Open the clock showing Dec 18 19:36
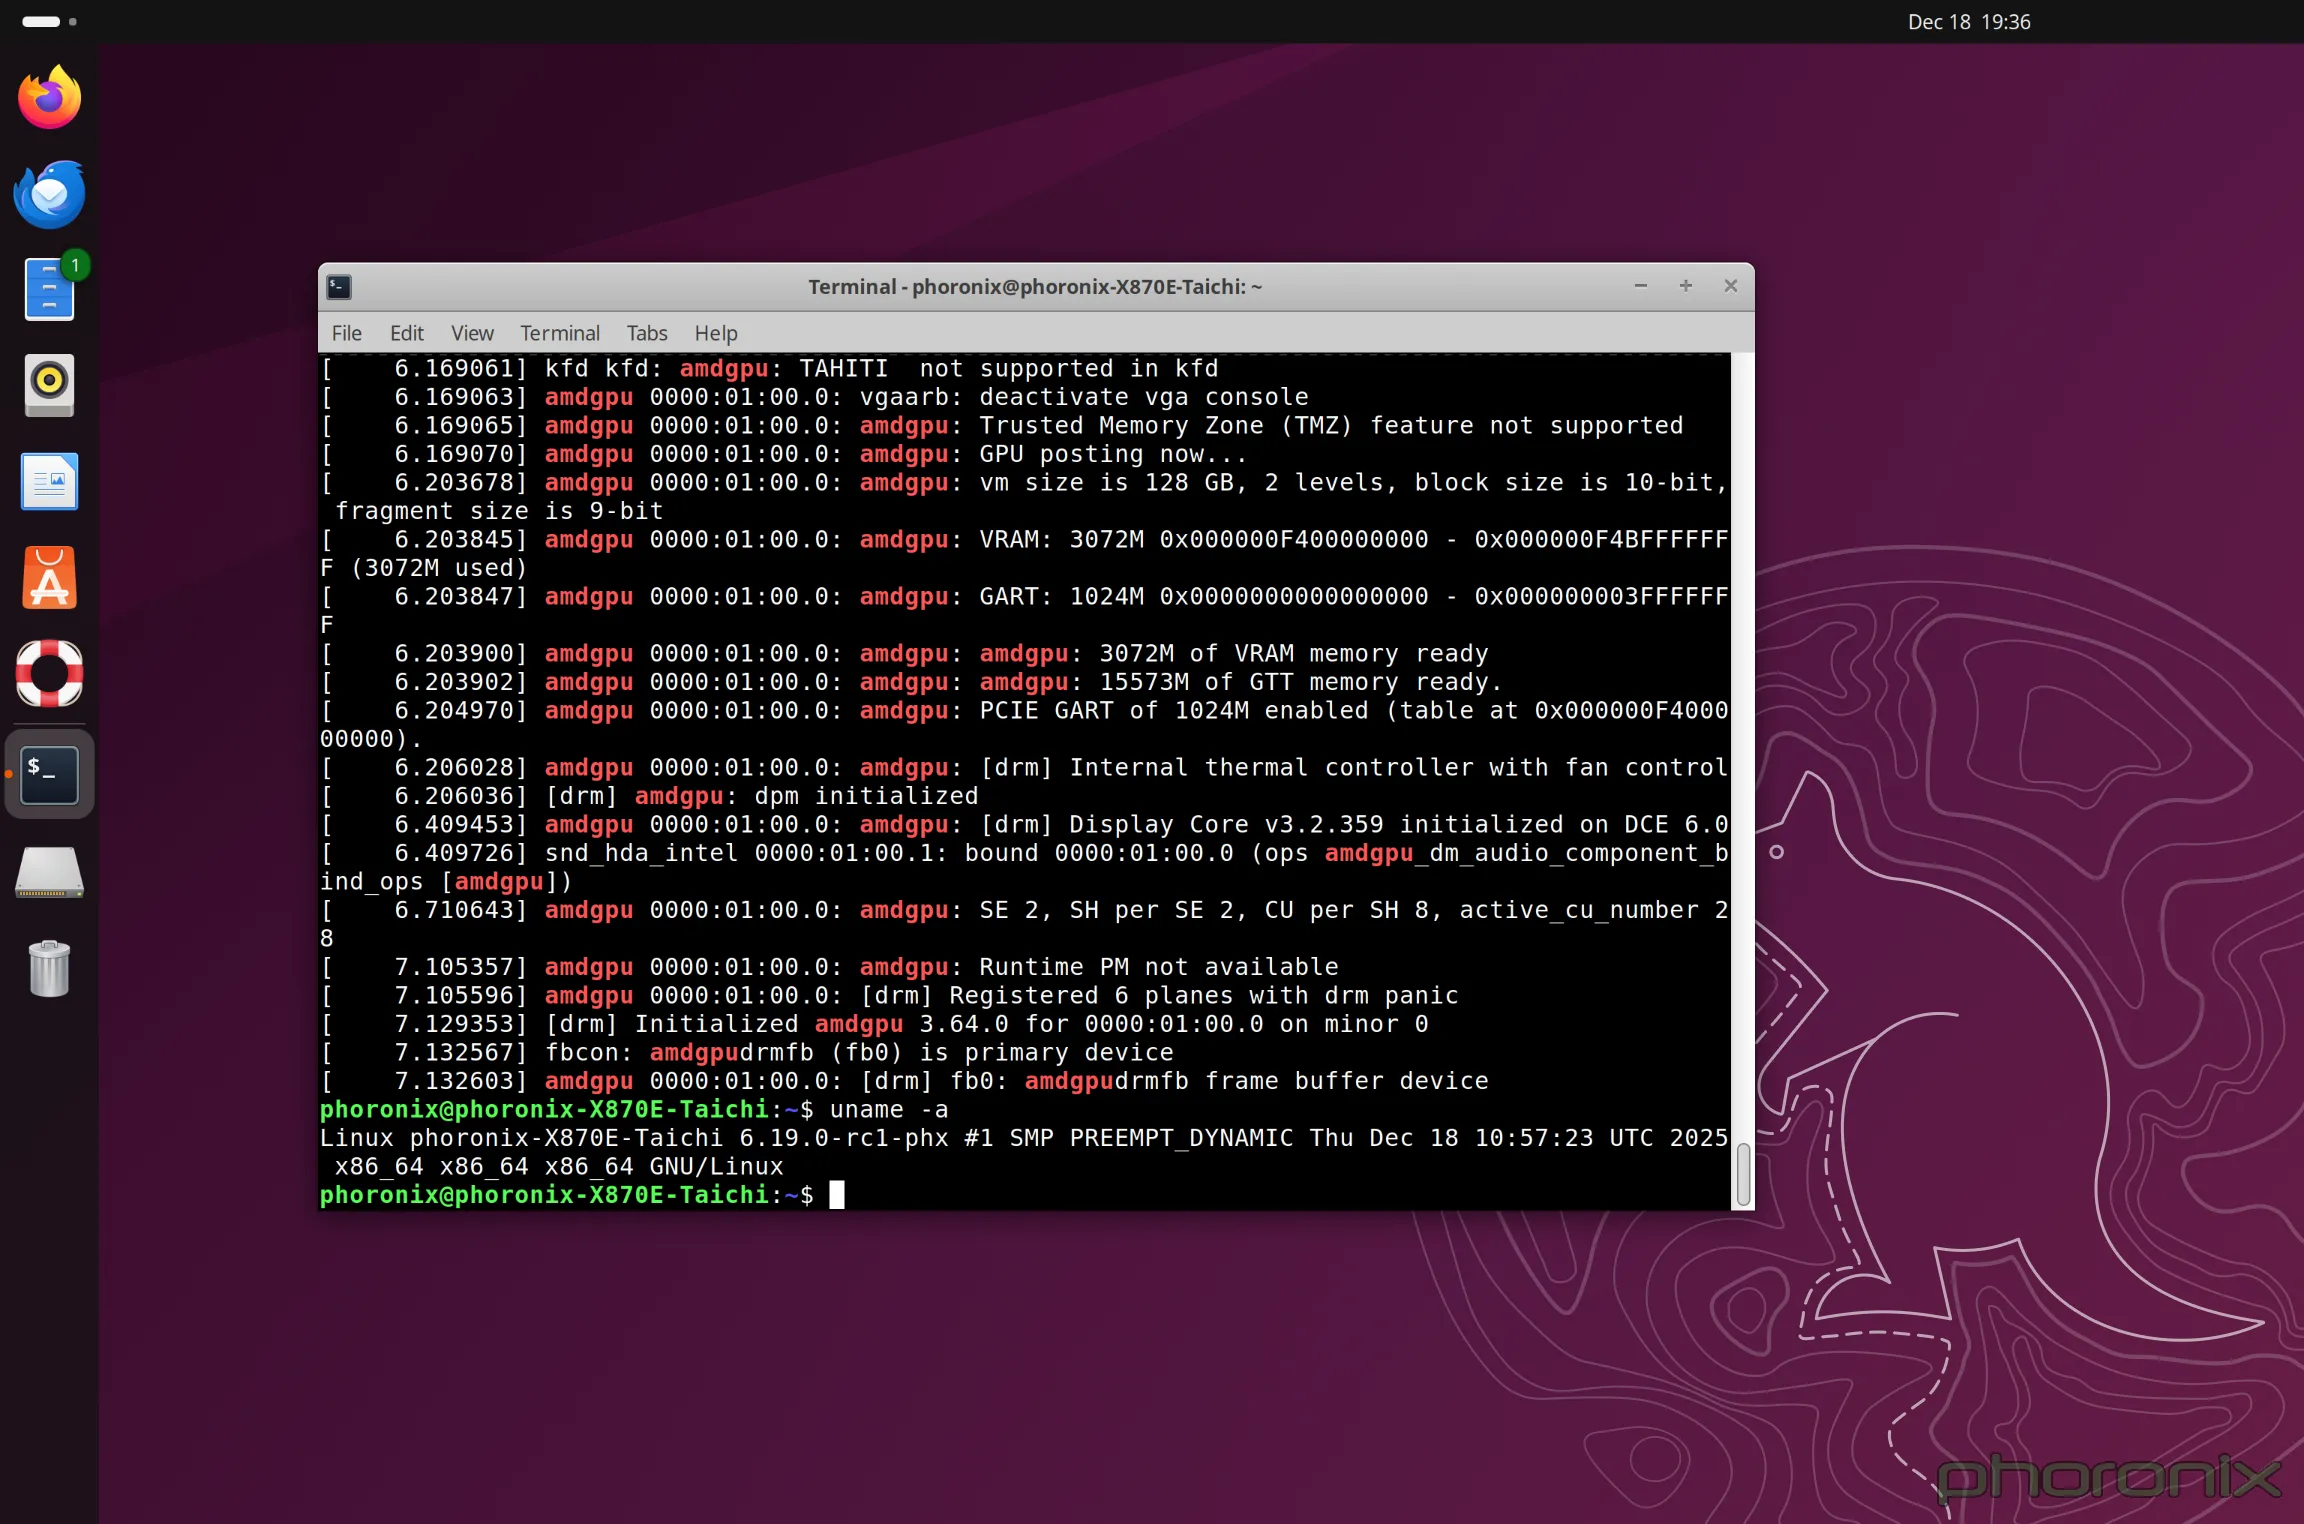Image resolution: width=2304 pixels, height=1524 pixels. (1968, 22)
